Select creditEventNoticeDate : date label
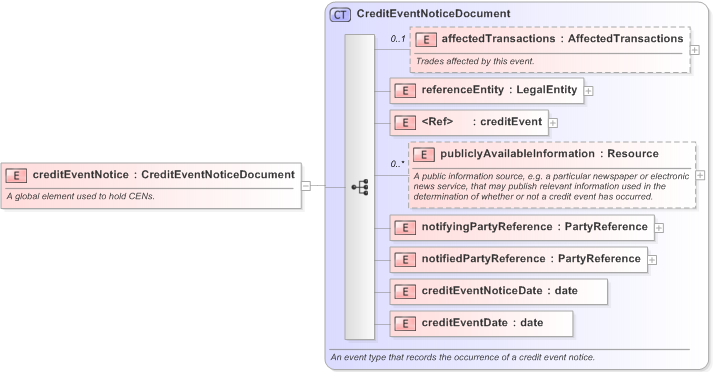 pos(499,291)
